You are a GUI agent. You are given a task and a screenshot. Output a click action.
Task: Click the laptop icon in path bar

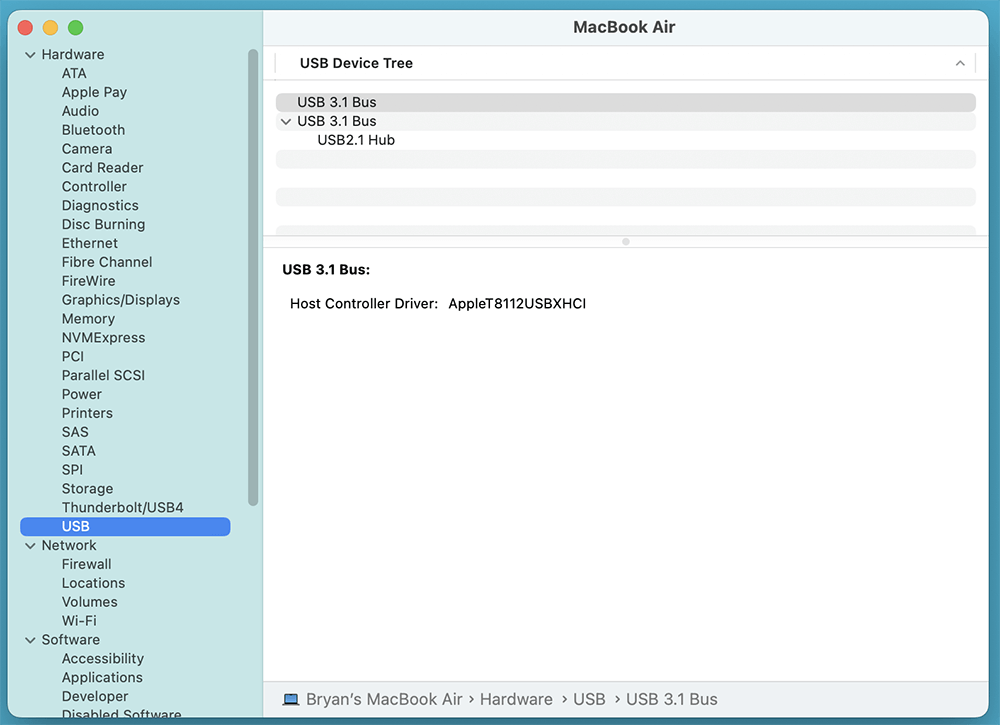click(291, 700)
